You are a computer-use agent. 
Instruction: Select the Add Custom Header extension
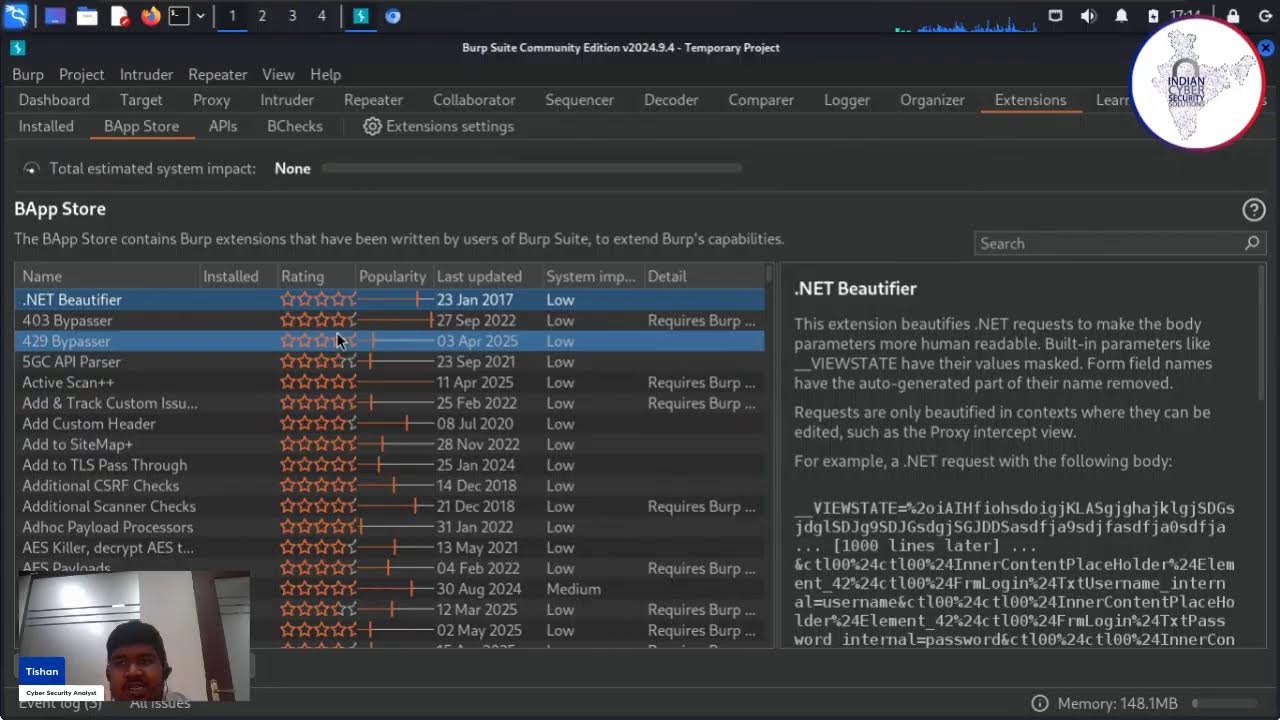389,424
